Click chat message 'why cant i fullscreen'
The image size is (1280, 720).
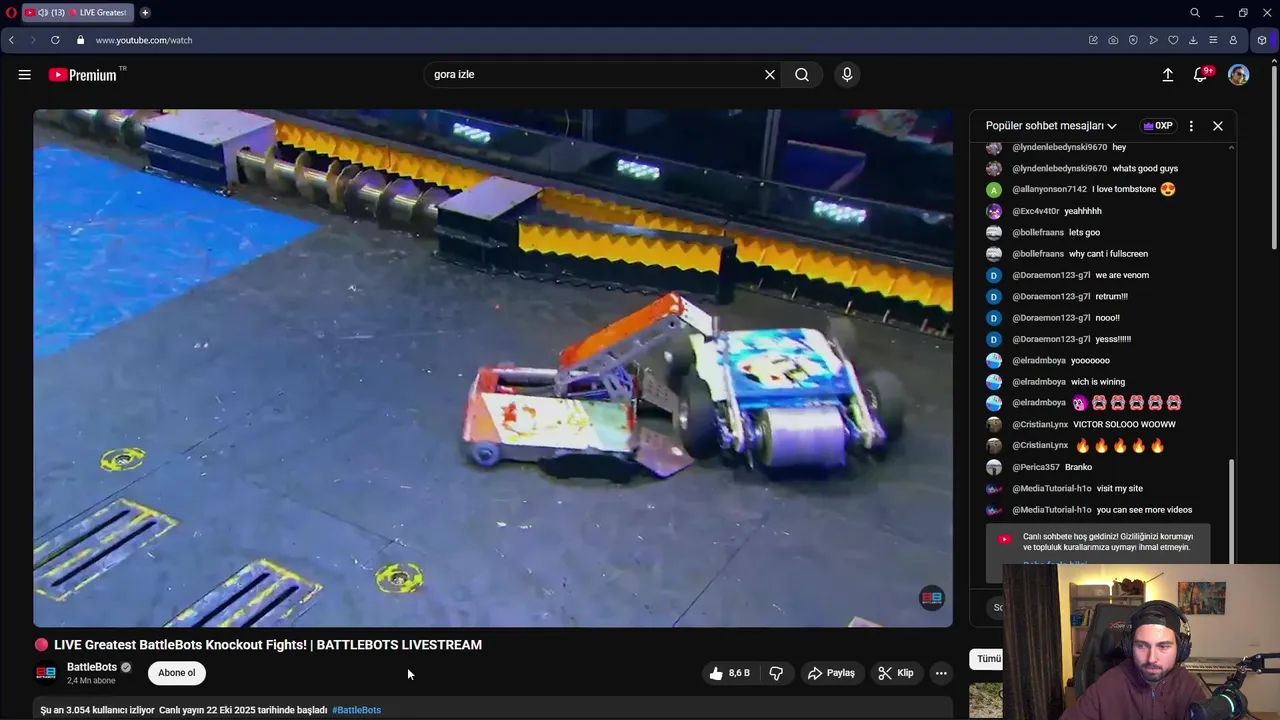tap(1108, 254)
